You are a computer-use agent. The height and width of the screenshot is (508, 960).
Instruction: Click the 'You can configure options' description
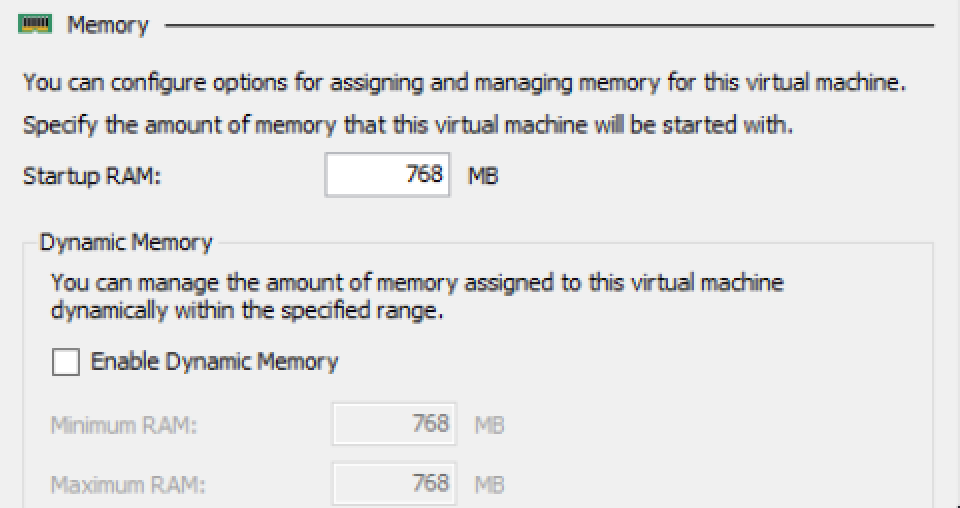[464, 83]
